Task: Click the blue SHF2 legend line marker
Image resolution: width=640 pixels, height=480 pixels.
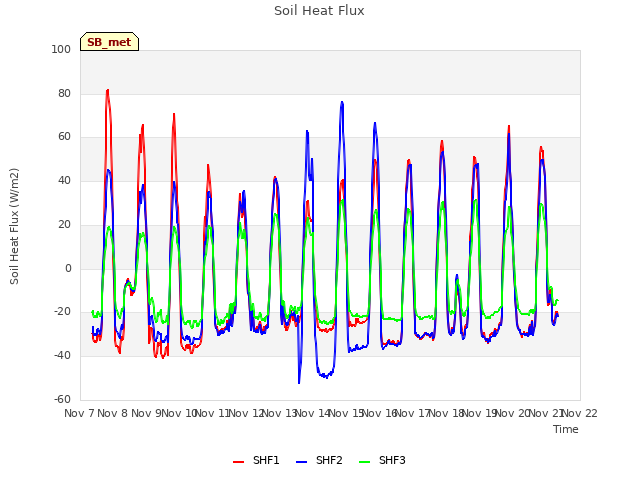Action: (301, 462)
